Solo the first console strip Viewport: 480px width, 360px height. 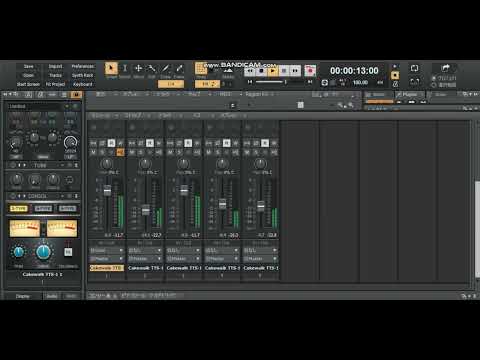click(x=102, y=153)
